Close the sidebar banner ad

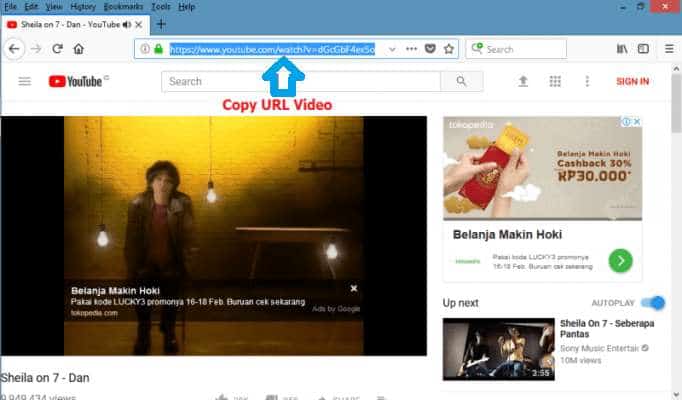[637, 122]
